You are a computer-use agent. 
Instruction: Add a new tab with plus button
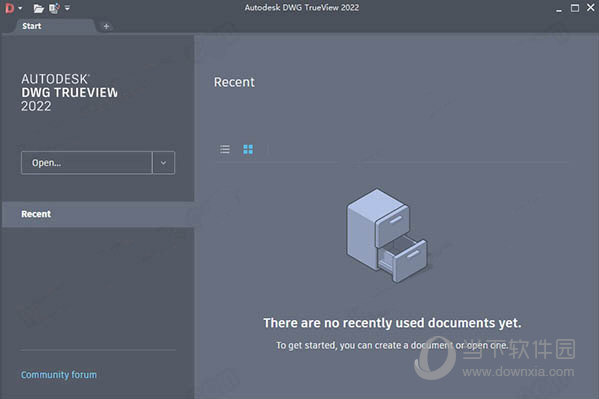pyautogui.click(x=106, y=26)
